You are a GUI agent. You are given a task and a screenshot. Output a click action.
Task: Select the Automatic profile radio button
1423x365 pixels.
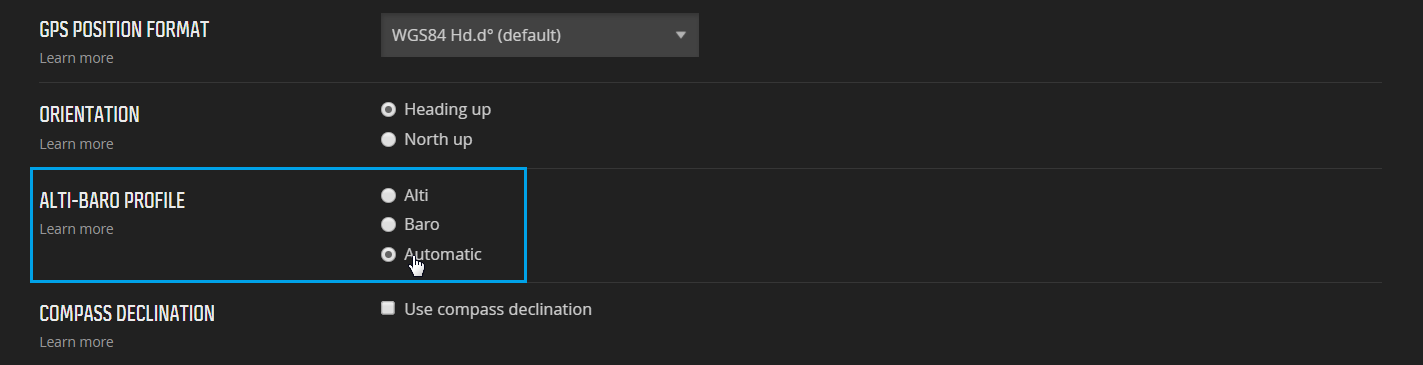[x=388, y=254]
